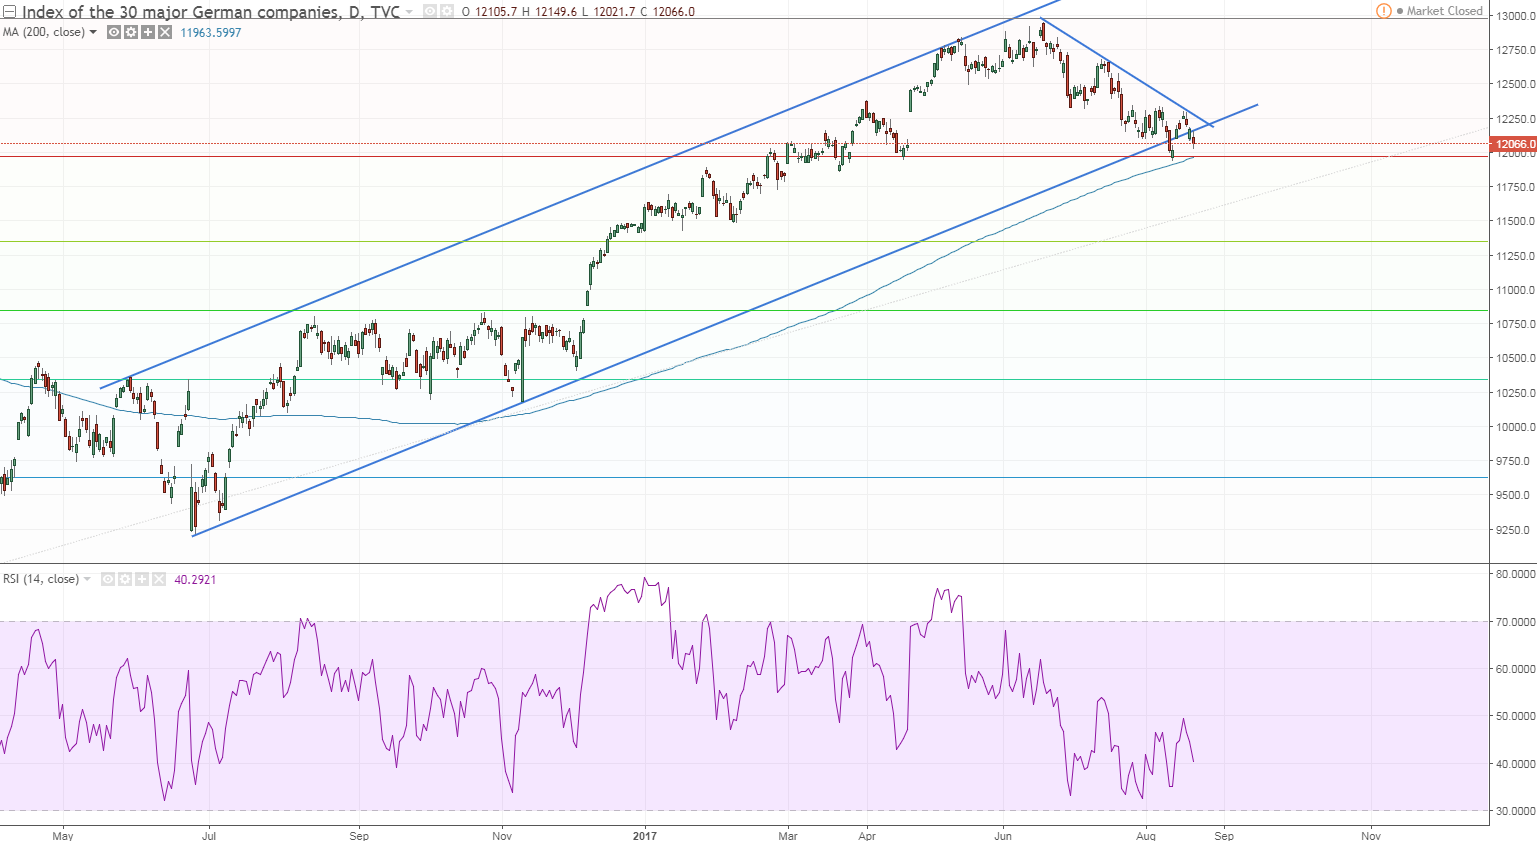Click the MA (200, close) indicator name

pyautogui.click(x=43, y=32)
